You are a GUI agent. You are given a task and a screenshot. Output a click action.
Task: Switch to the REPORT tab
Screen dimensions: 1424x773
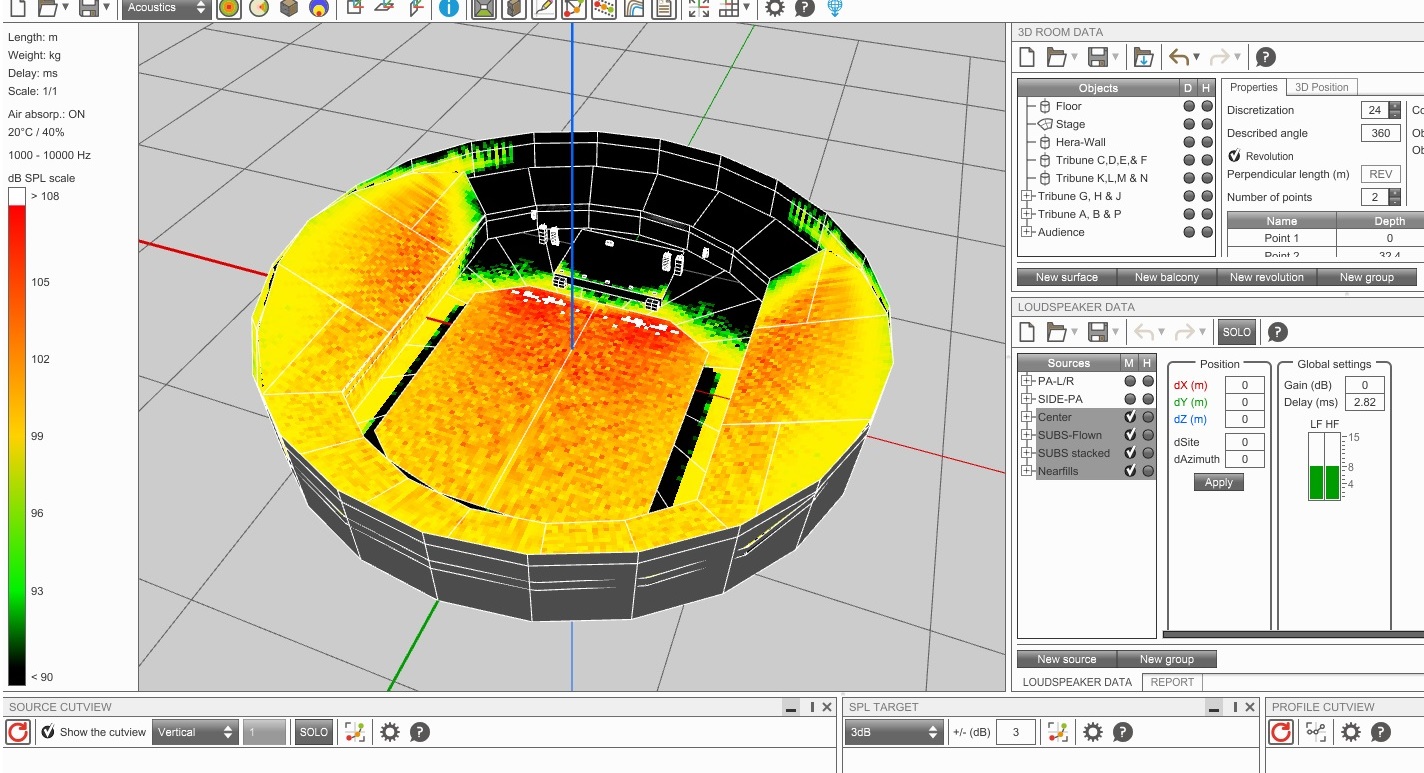pos(1172,682)
